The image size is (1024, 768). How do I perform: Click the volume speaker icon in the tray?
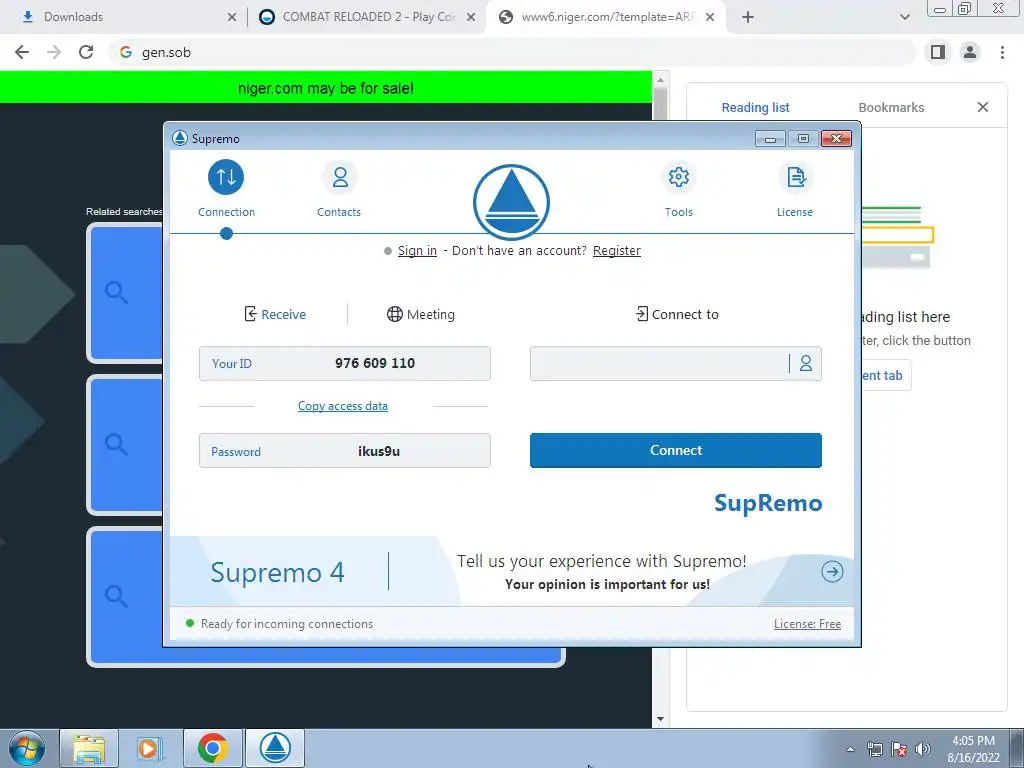point(922,749)
